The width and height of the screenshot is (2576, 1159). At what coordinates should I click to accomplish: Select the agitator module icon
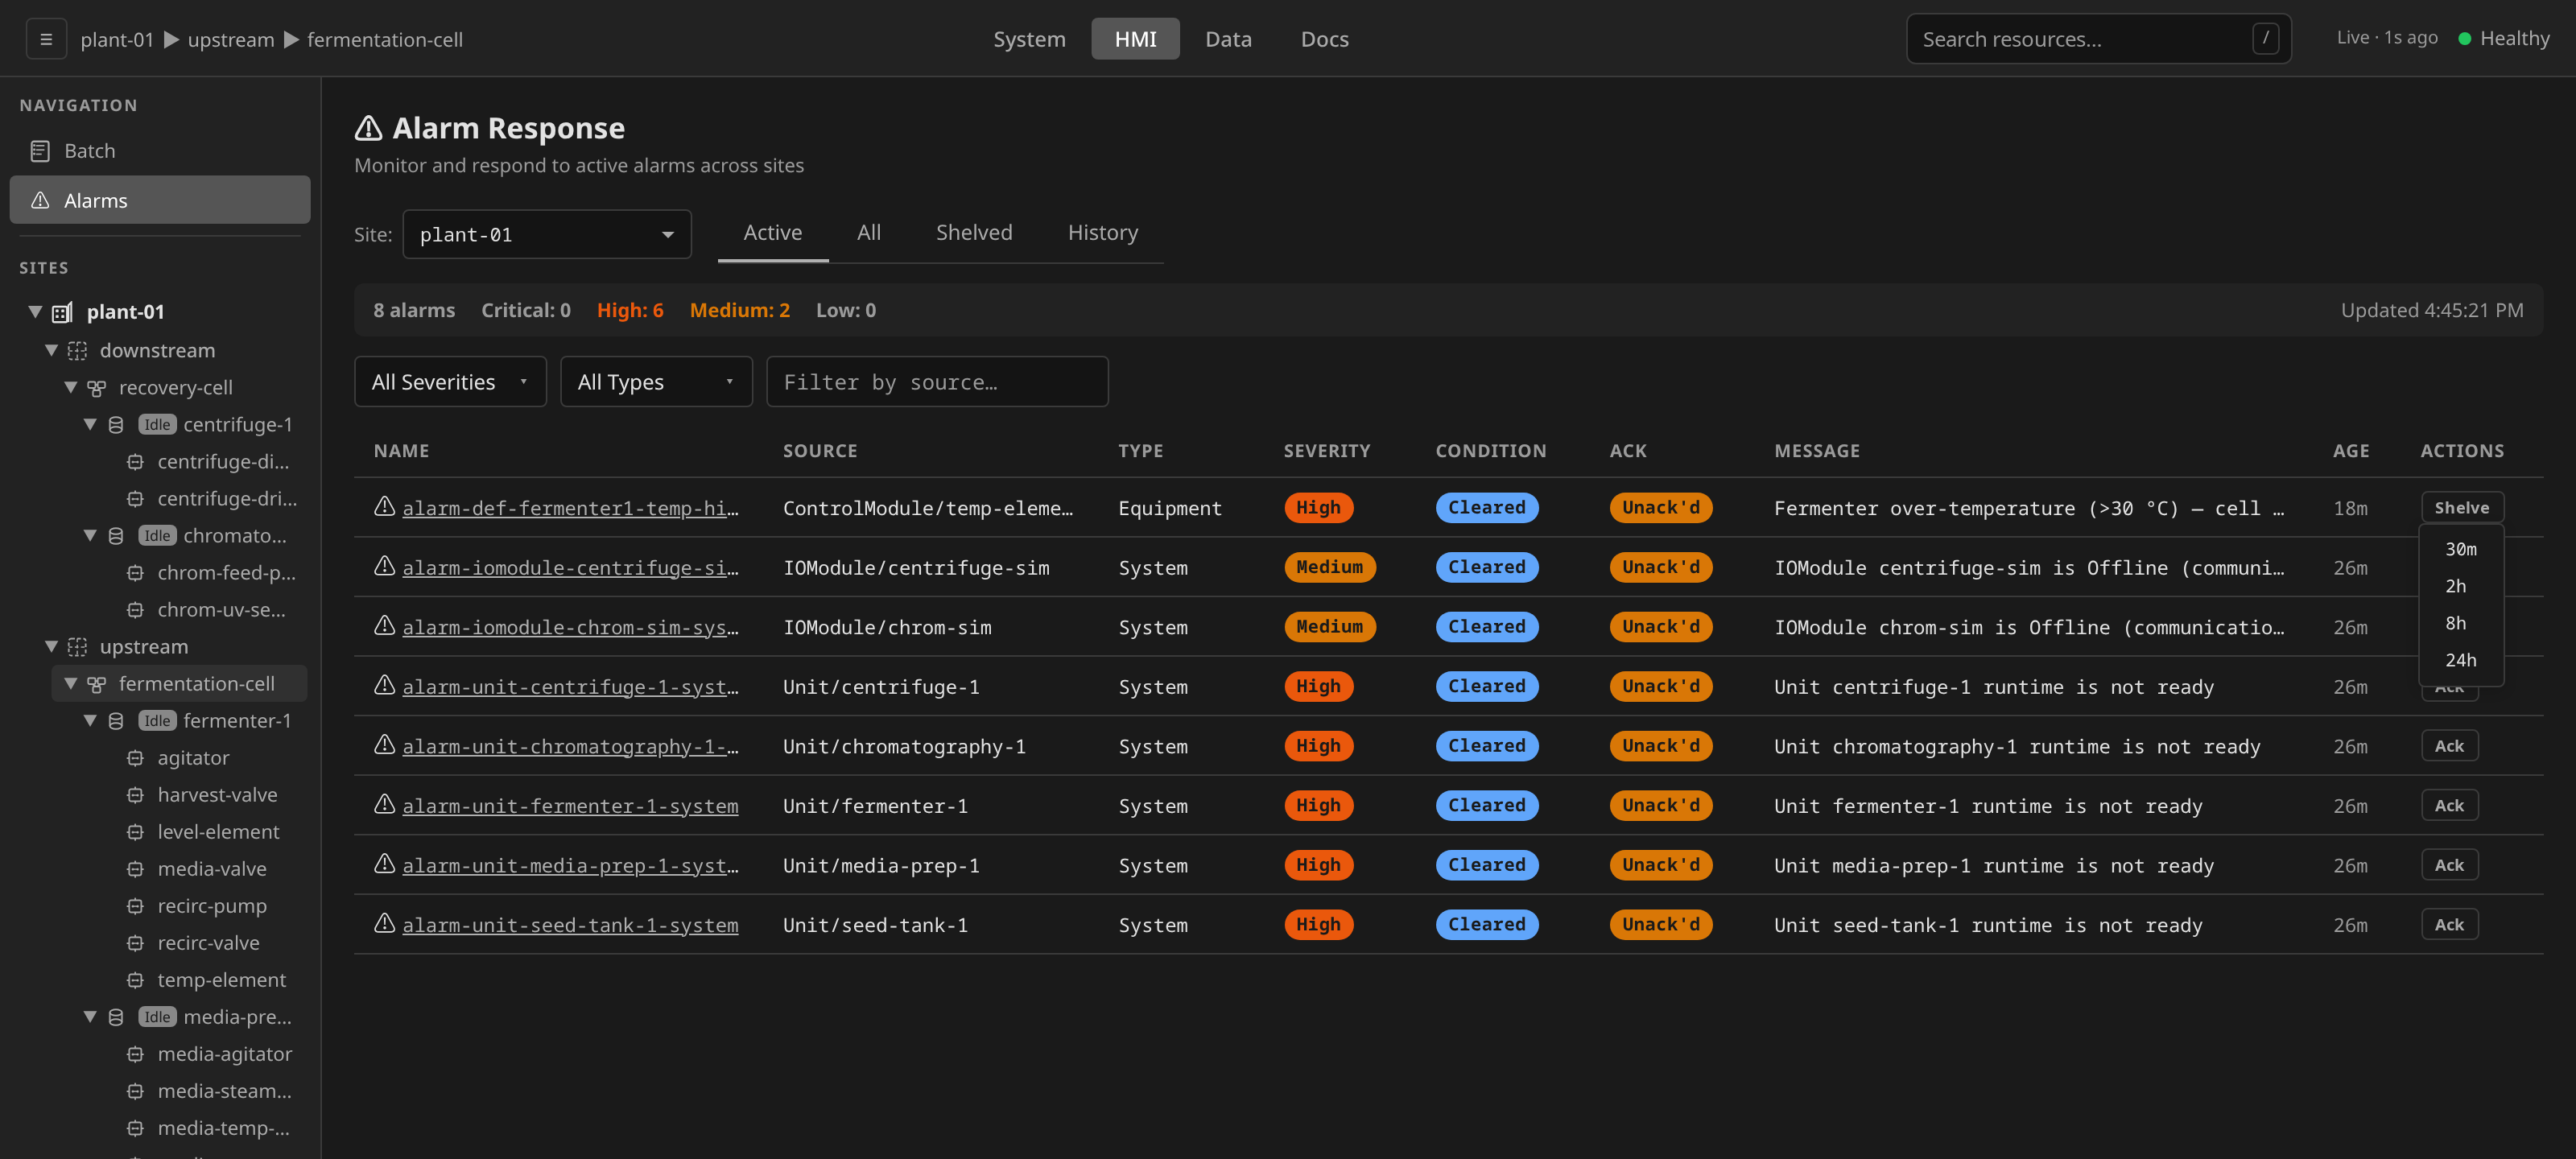(135, 757)
